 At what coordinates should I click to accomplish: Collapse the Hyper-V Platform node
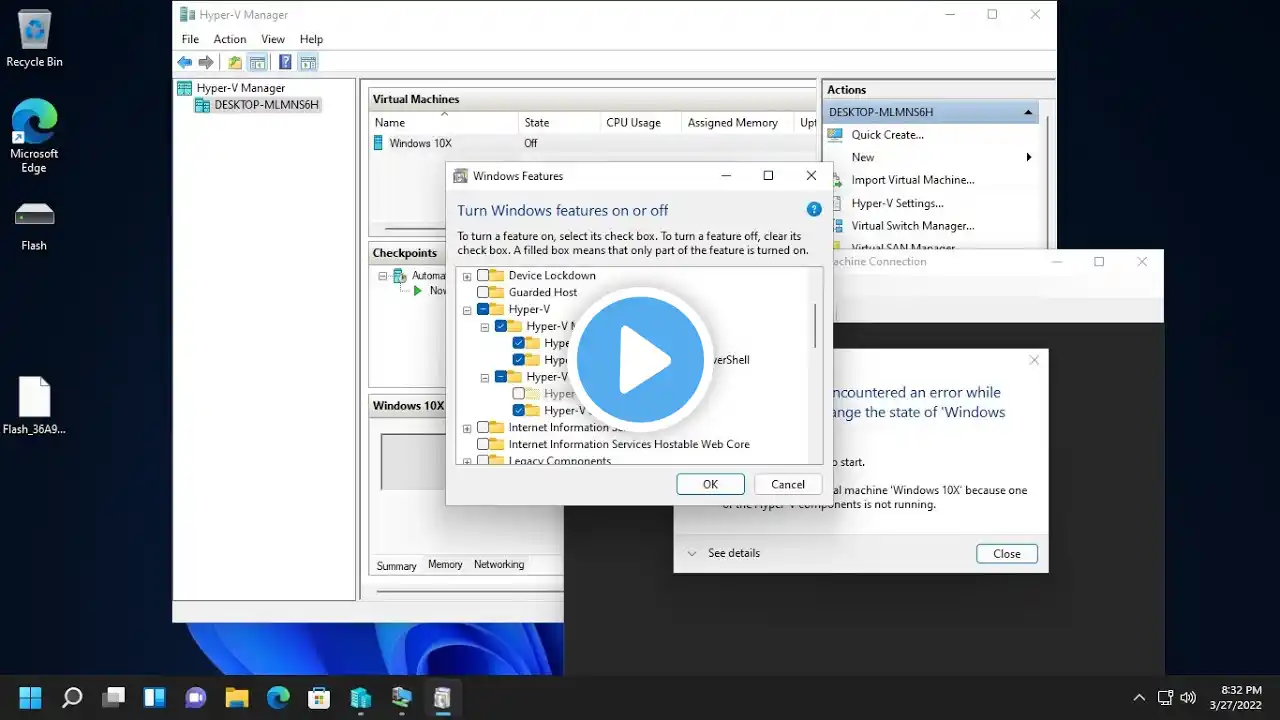pos(485,378)
